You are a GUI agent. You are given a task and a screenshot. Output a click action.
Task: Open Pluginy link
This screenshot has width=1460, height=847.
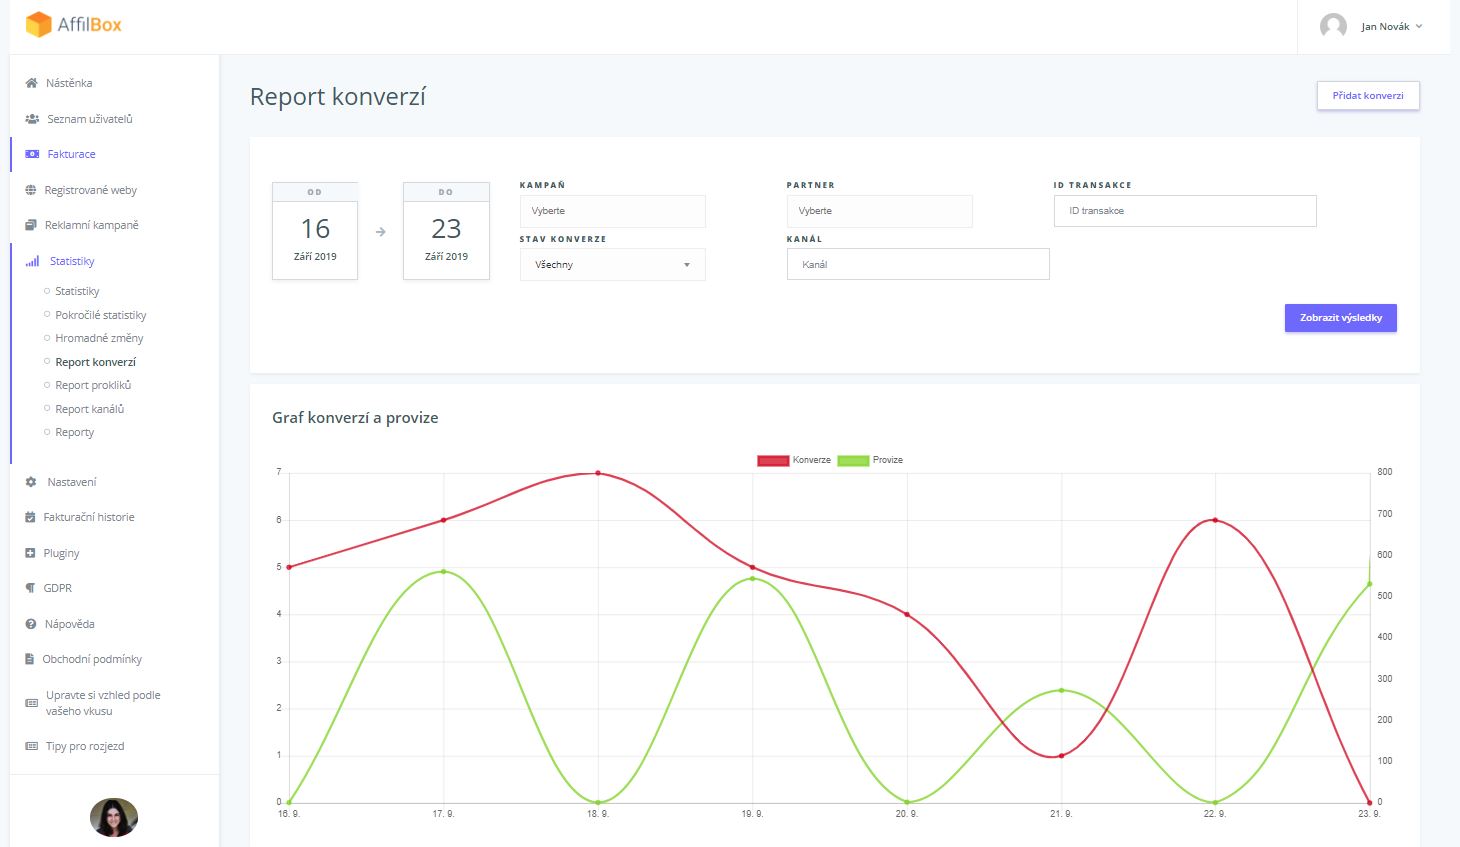coord(61,553)
